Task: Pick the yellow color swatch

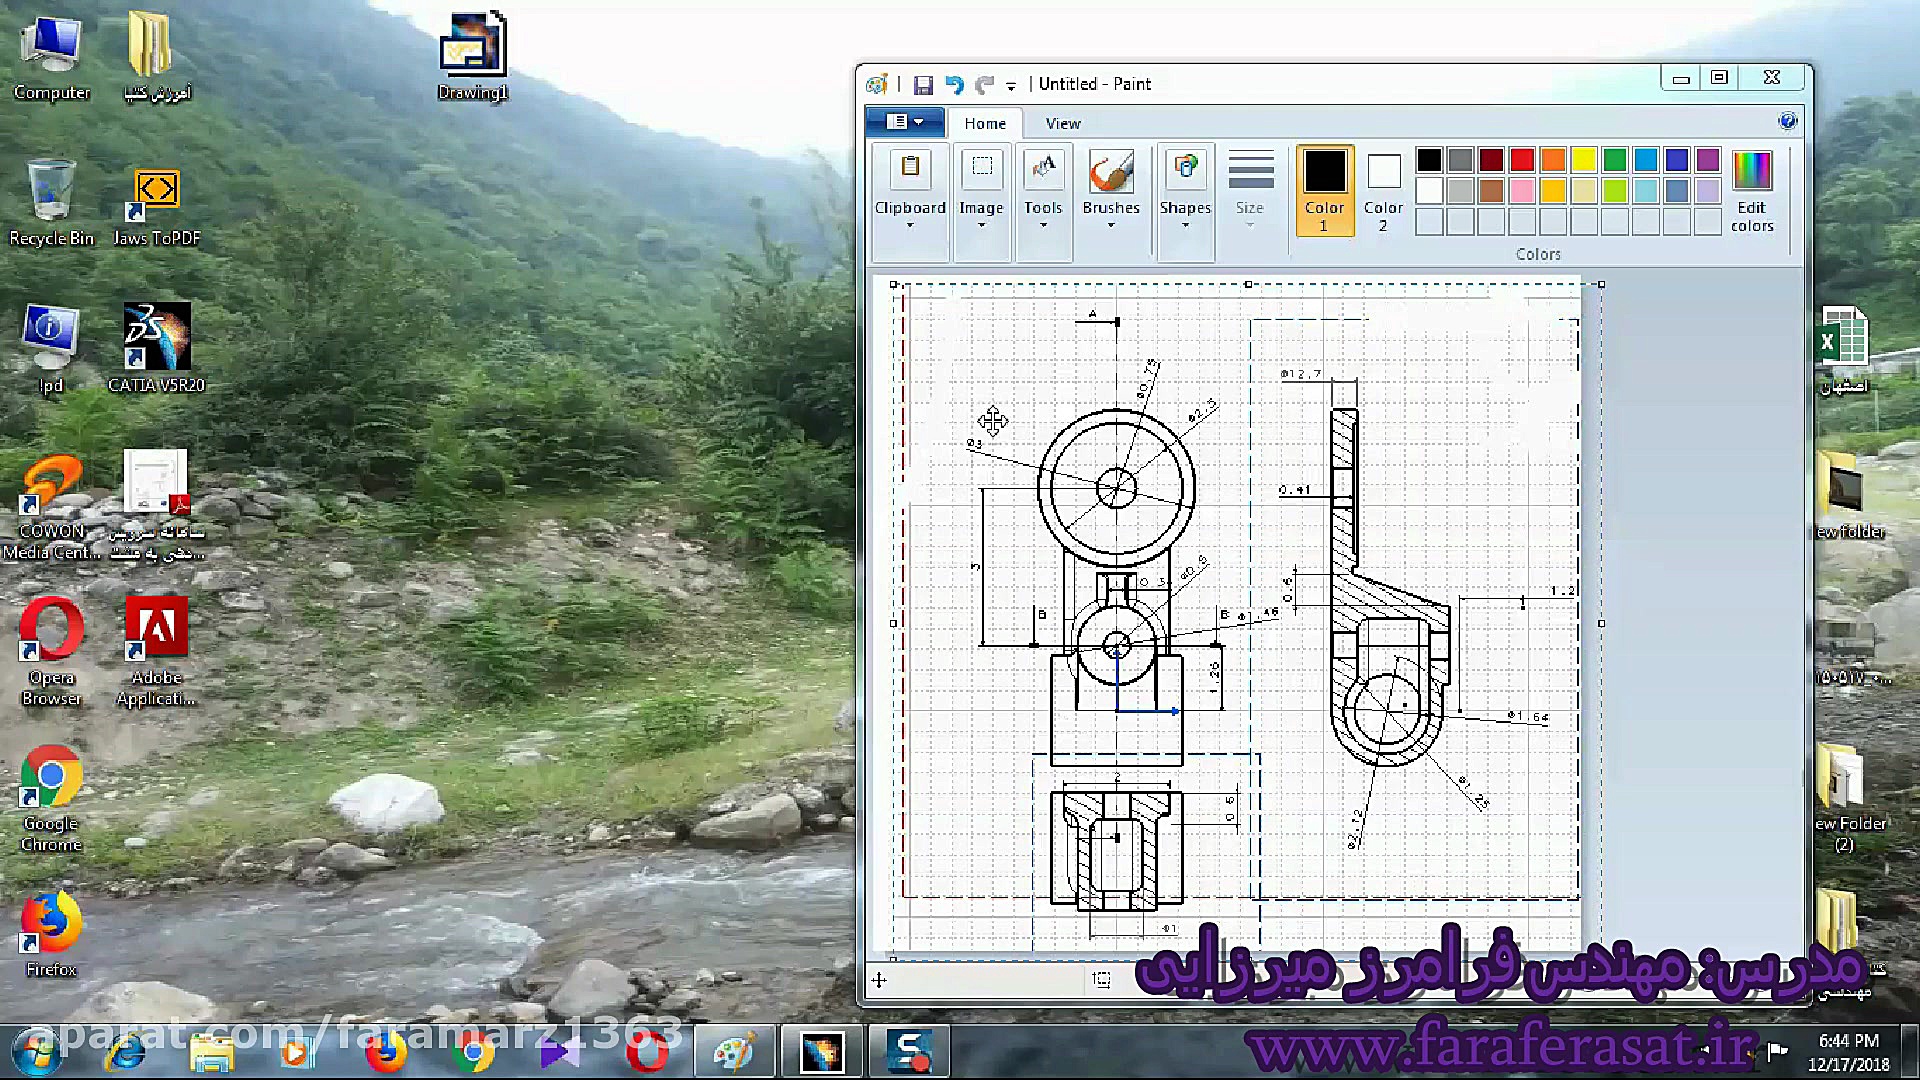Action: coord(1583,160)
